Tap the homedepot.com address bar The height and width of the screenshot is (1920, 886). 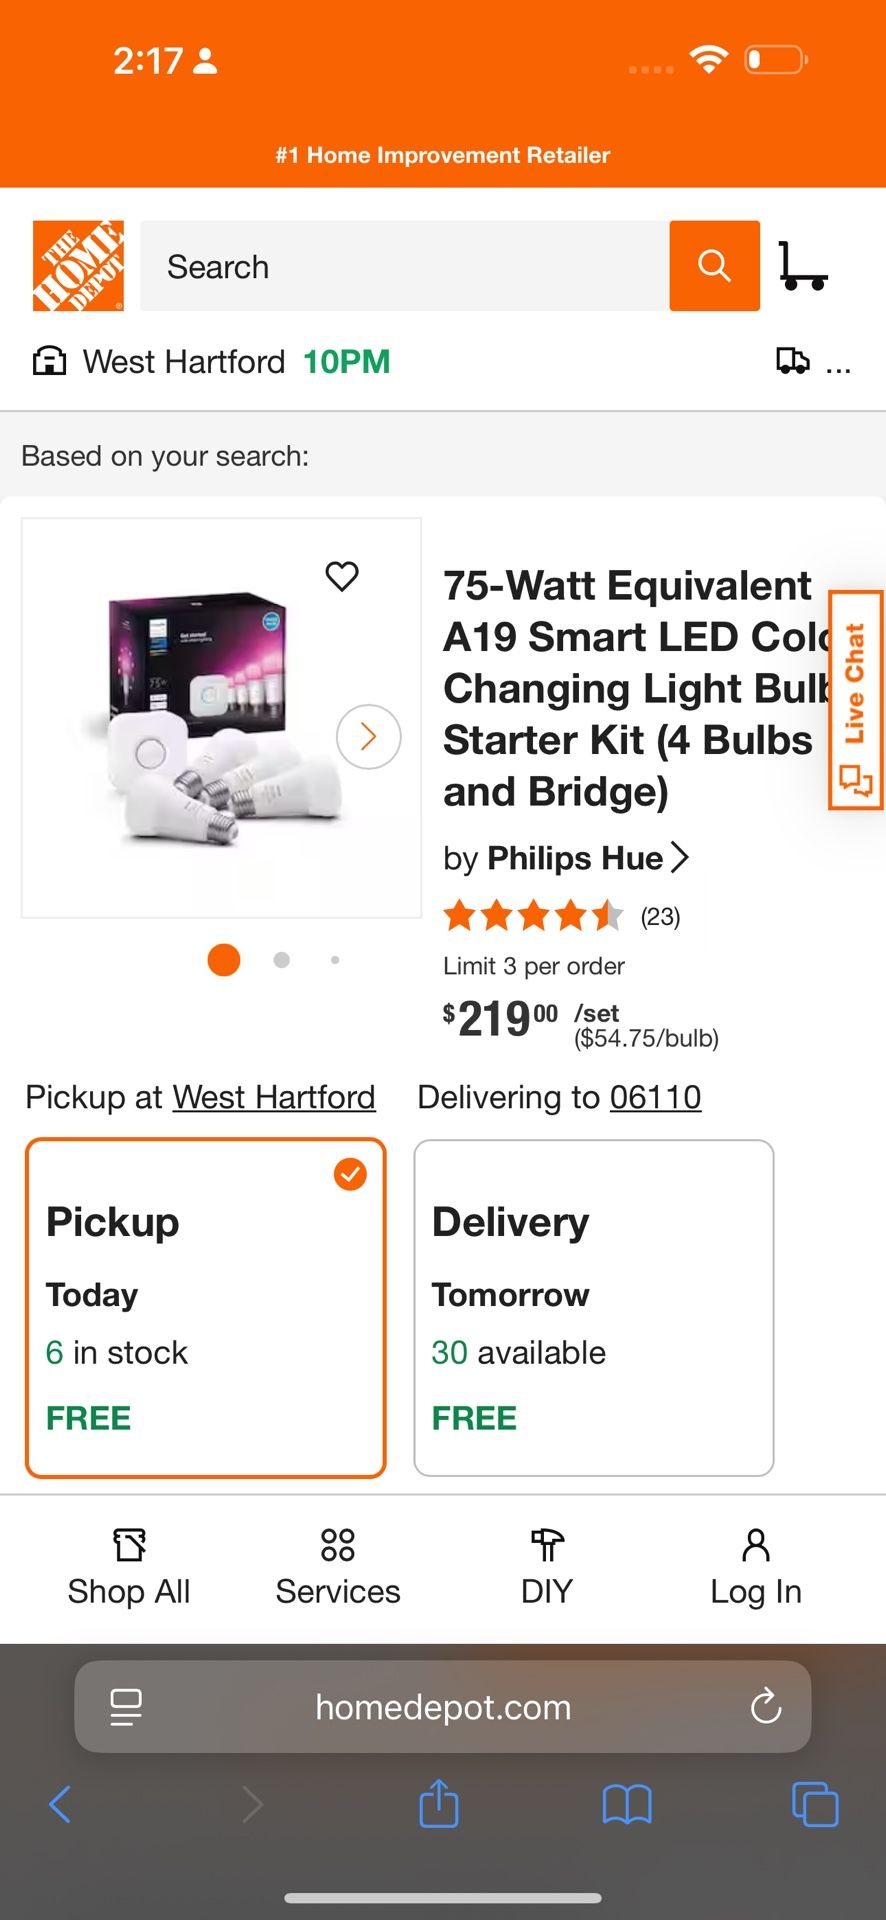click(x=443, y=1707)
